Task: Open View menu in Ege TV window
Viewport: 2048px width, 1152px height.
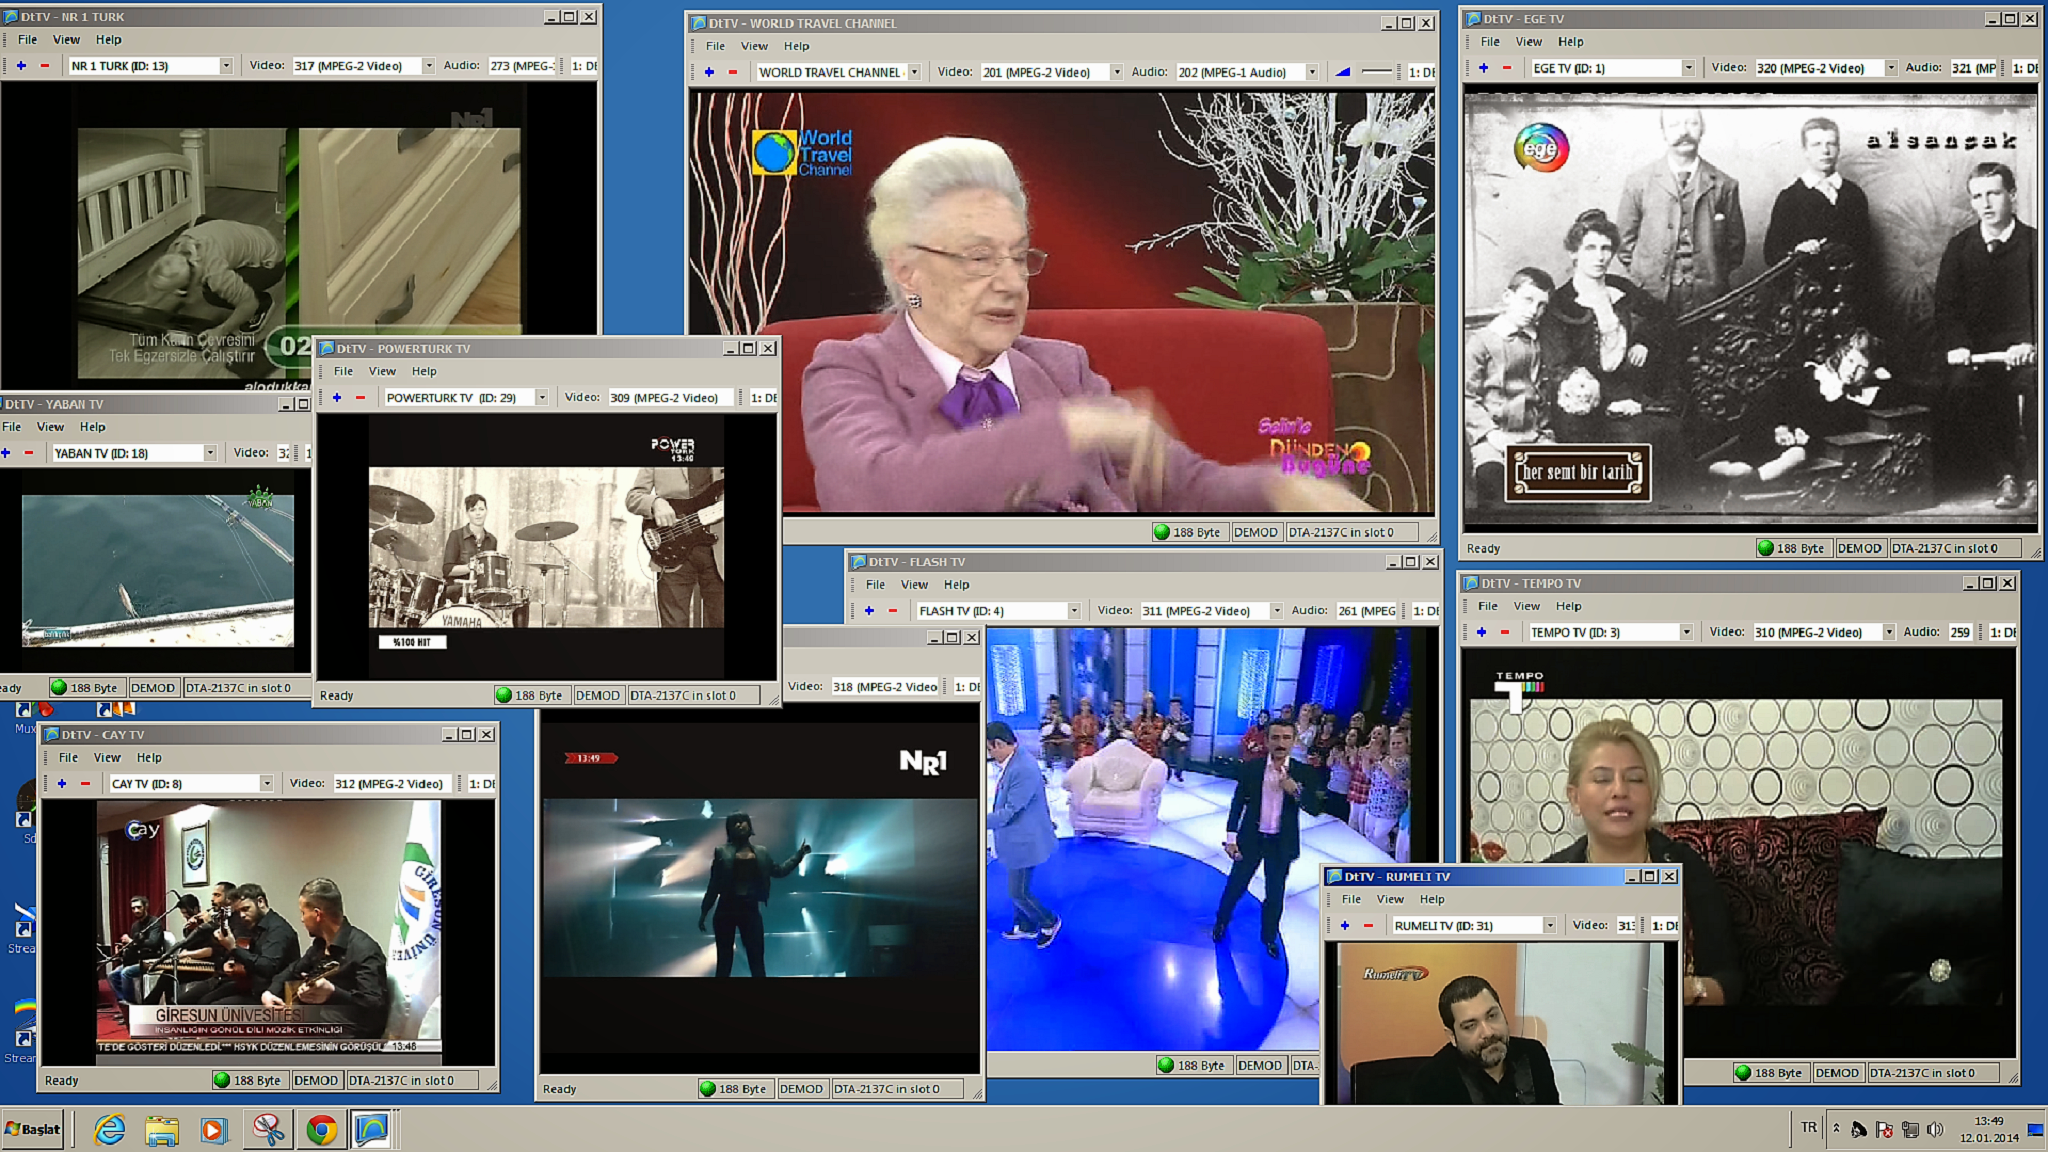Action: click(1528, 42)
